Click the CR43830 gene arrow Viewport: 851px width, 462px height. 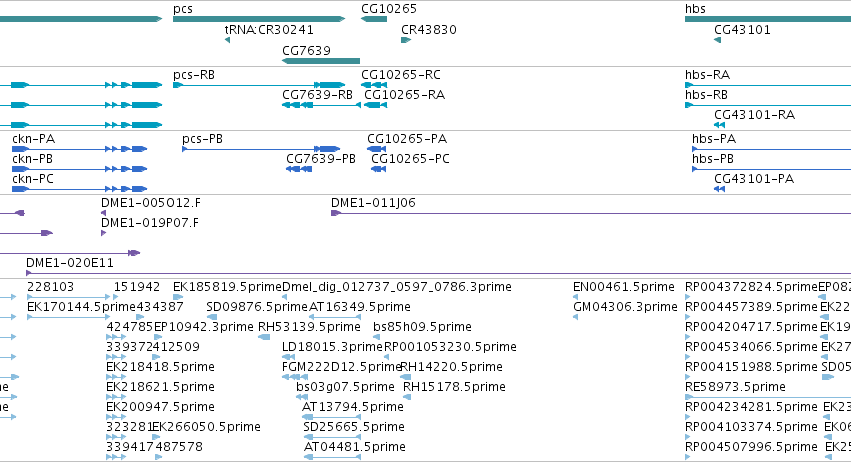406,40
